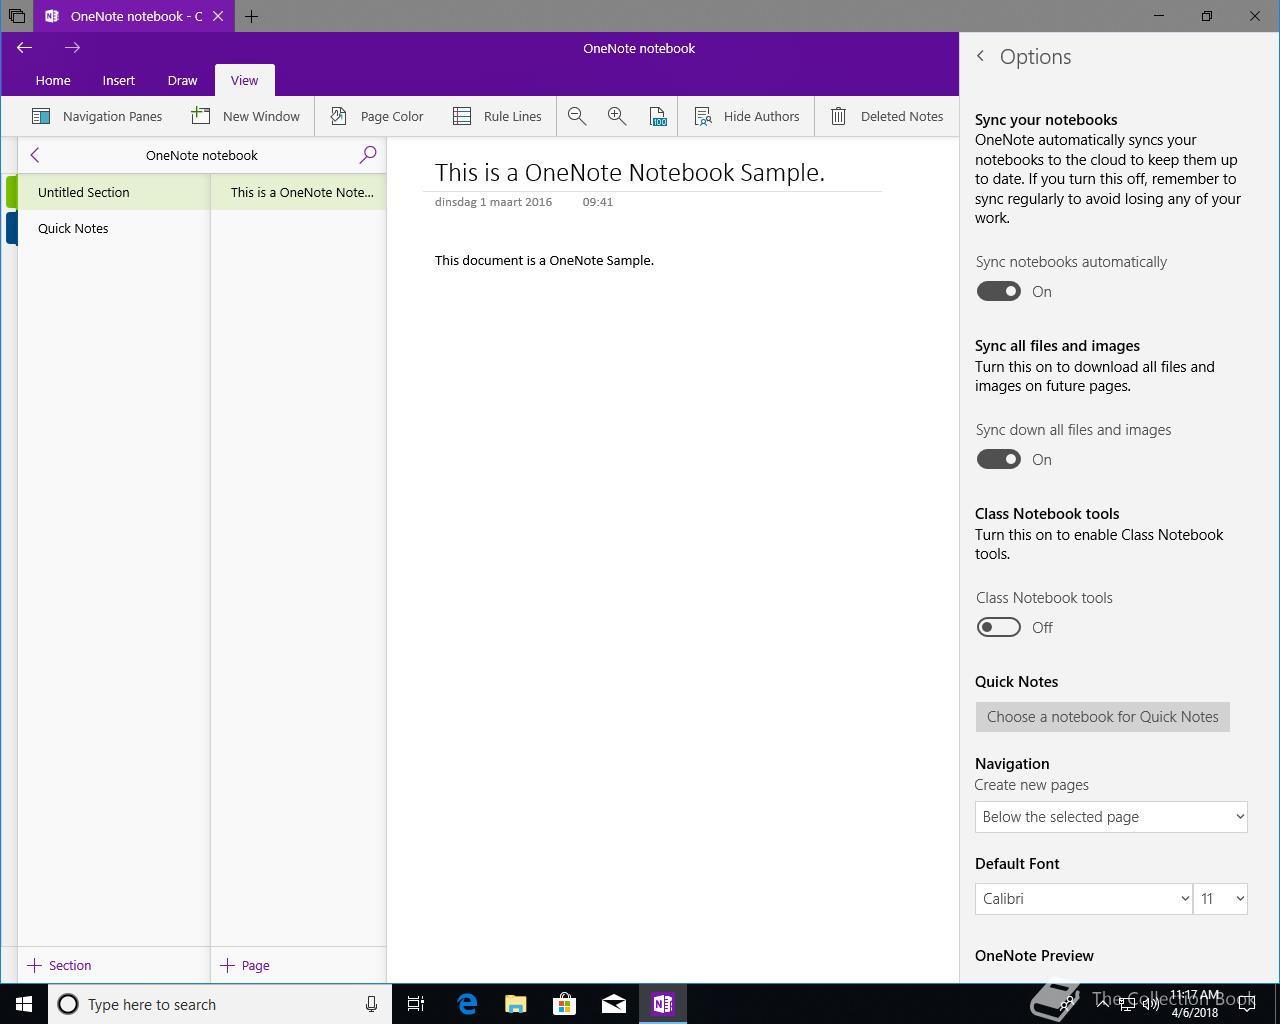Turn off Sync down all files and images
This screenshot has width=1280, height=1024.
pos(999,459)
